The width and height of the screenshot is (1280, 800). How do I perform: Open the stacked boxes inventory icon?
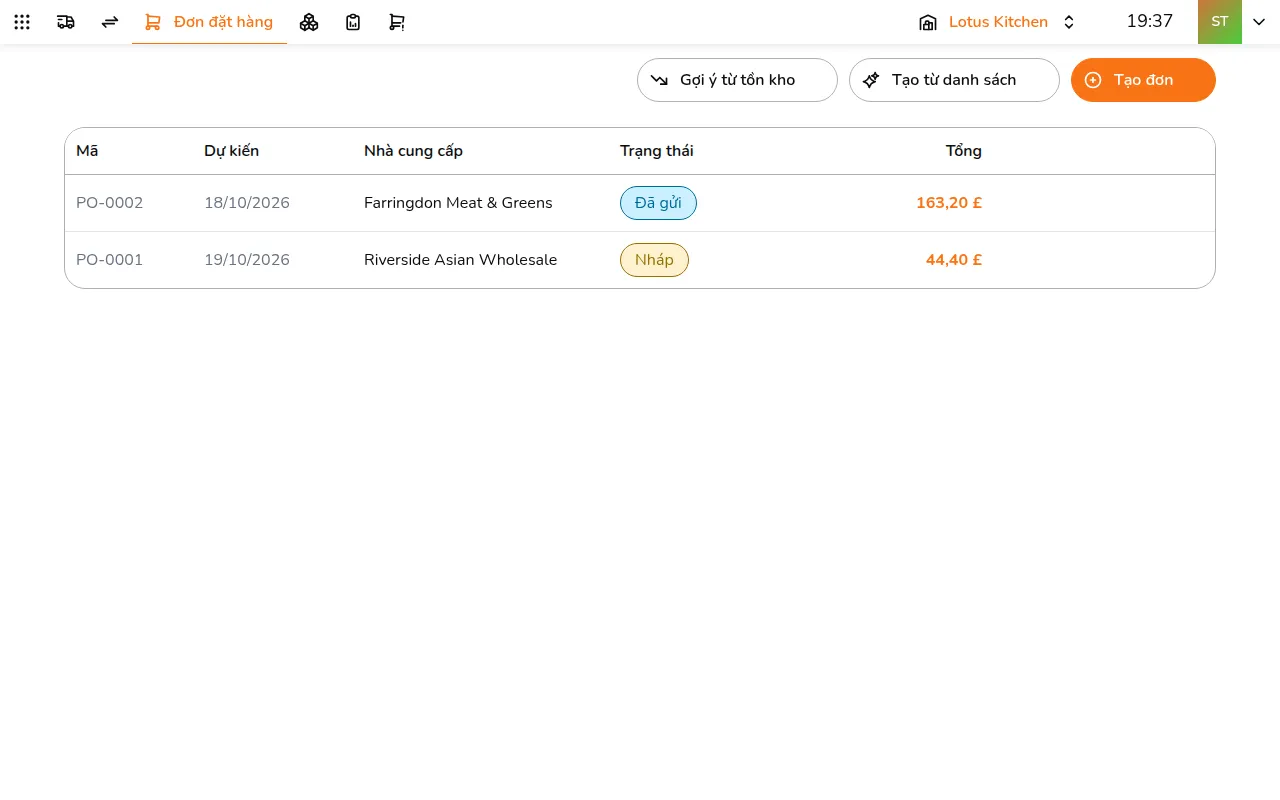tap(309, 22)
